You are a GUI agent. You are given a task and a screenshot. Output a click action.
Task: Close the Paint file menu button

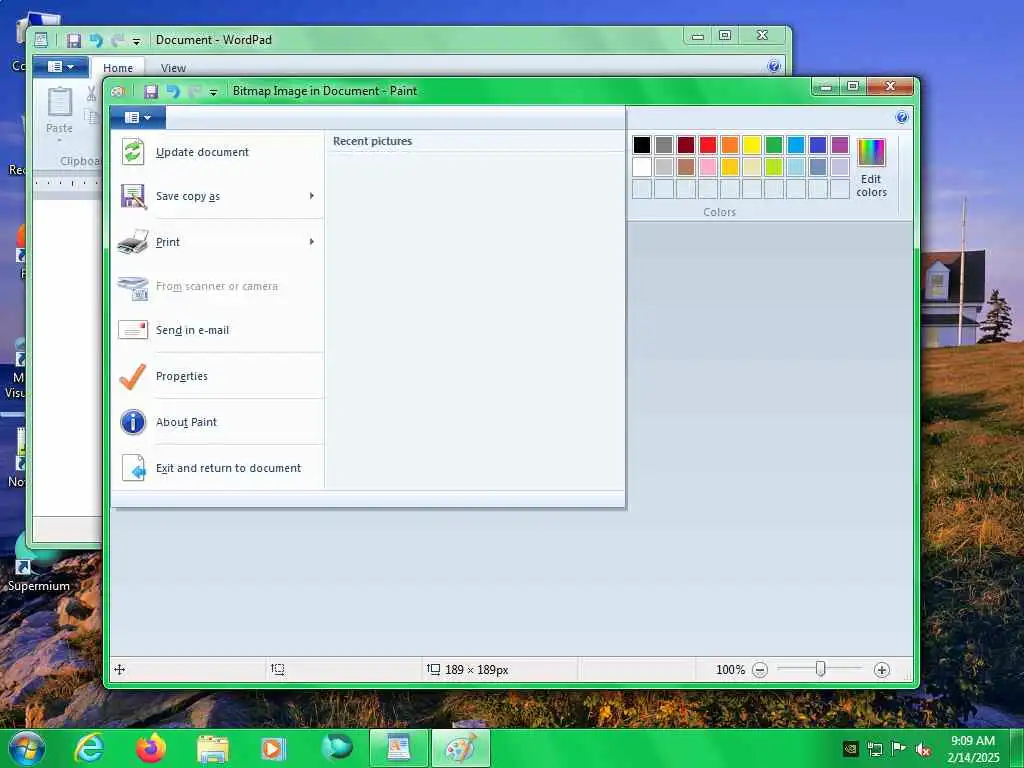138,118
